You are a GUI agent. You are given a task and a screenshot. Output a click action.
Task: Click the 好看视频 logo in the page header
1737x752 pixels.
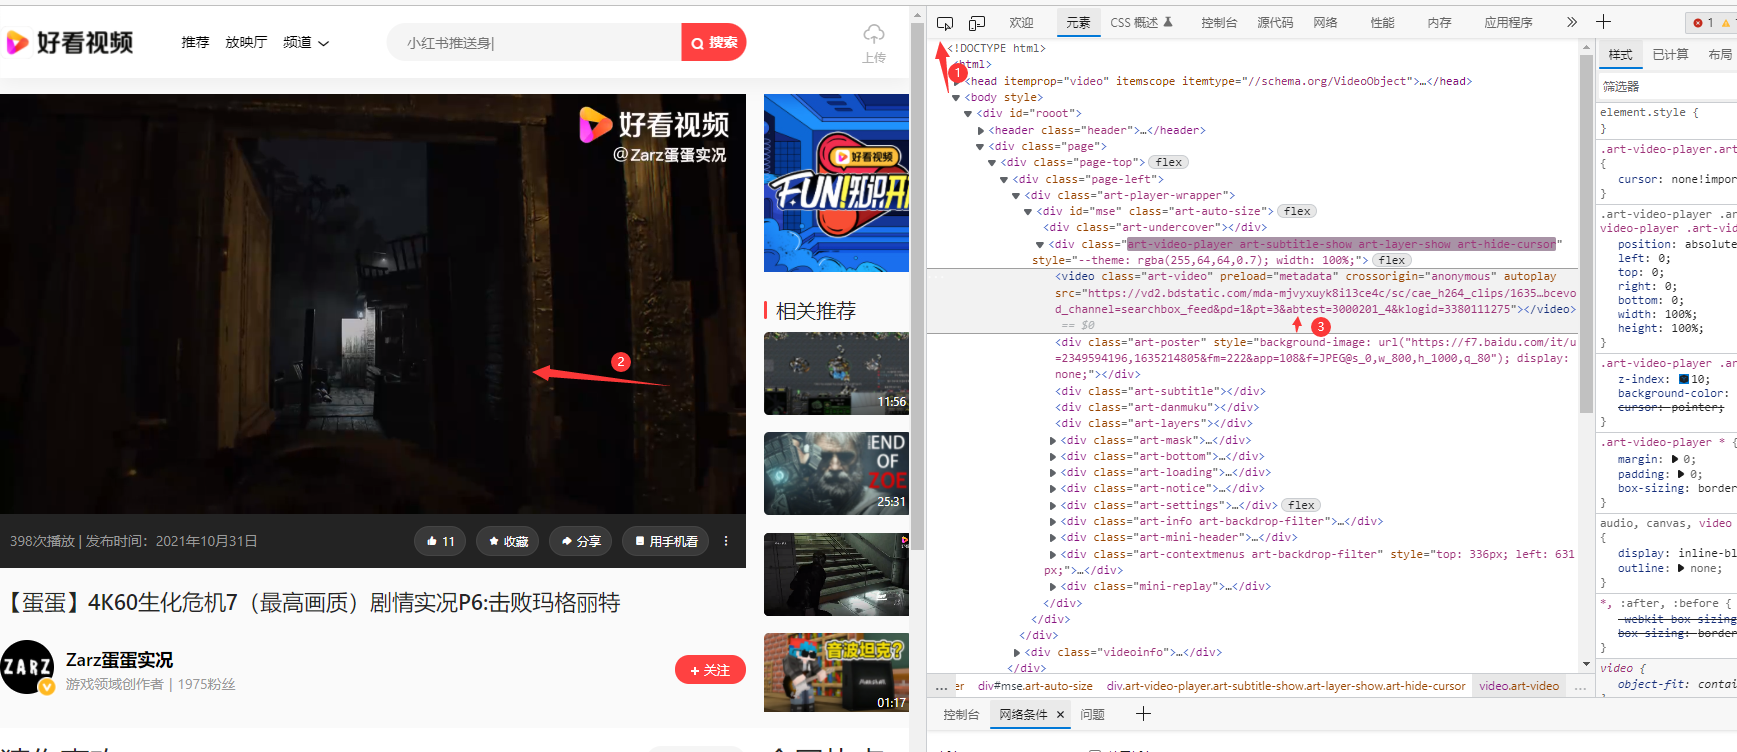[x=70, y=42]
